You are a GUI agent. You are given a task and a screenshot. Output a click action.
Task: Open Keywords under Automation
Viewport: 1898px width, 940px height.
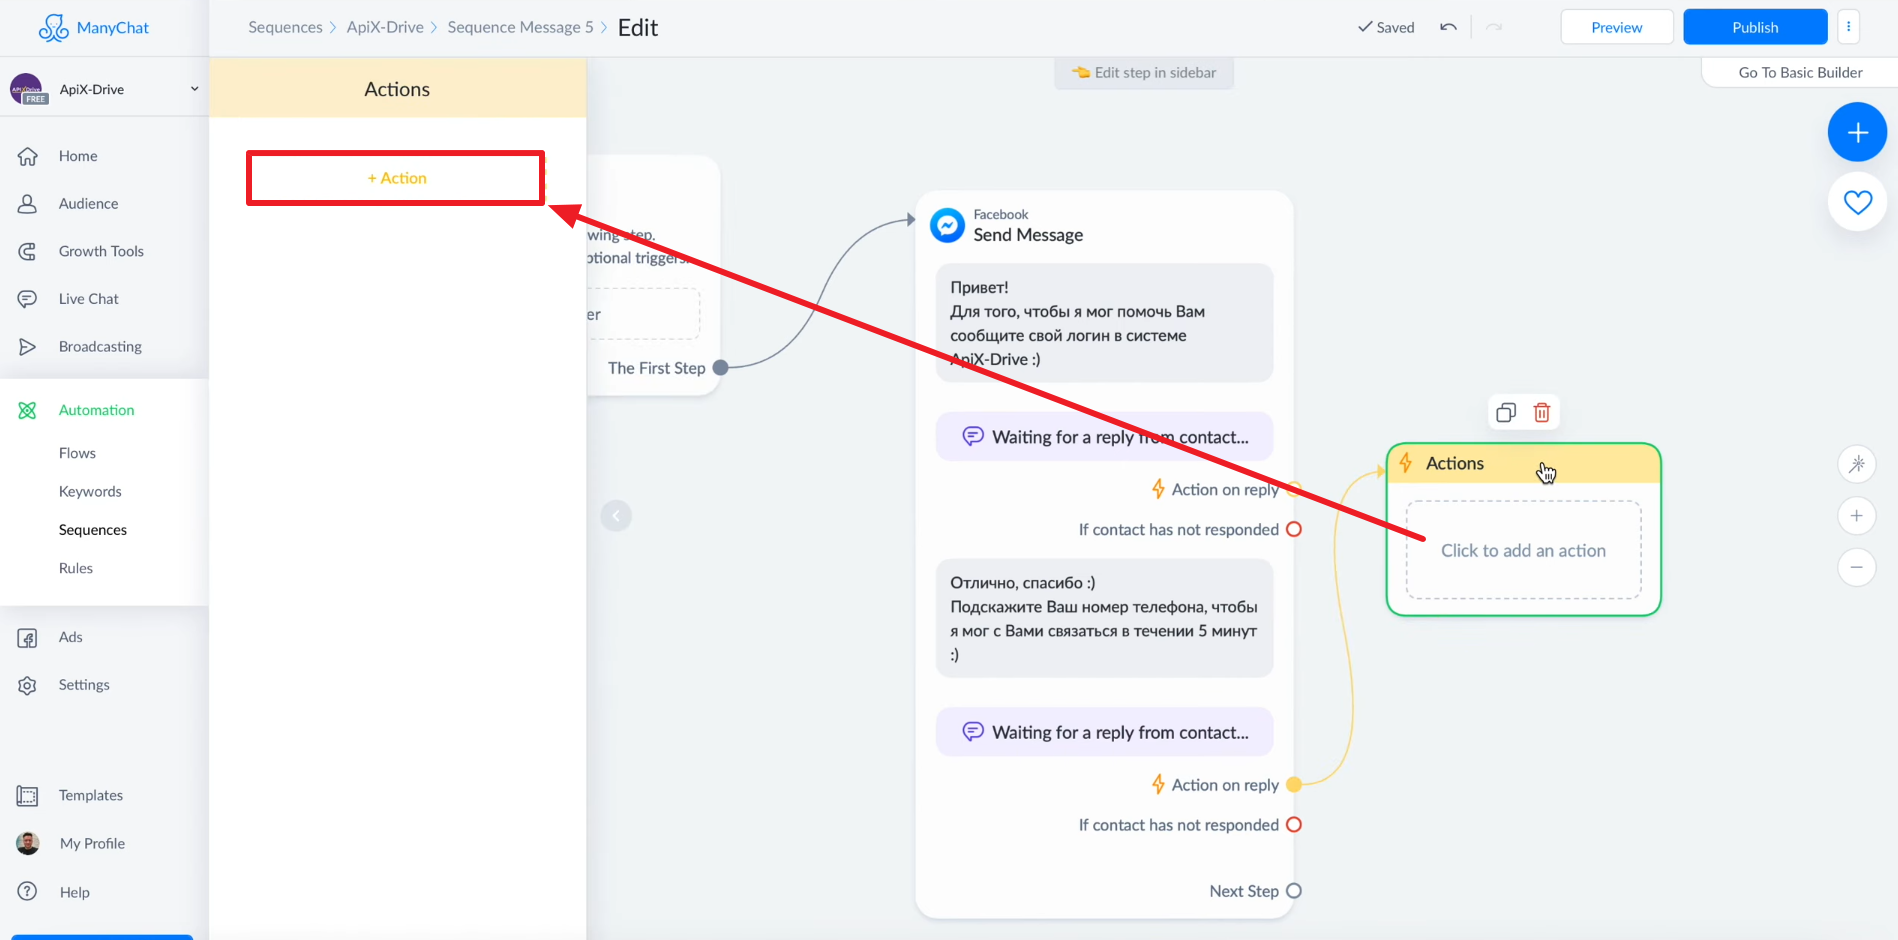90,491
